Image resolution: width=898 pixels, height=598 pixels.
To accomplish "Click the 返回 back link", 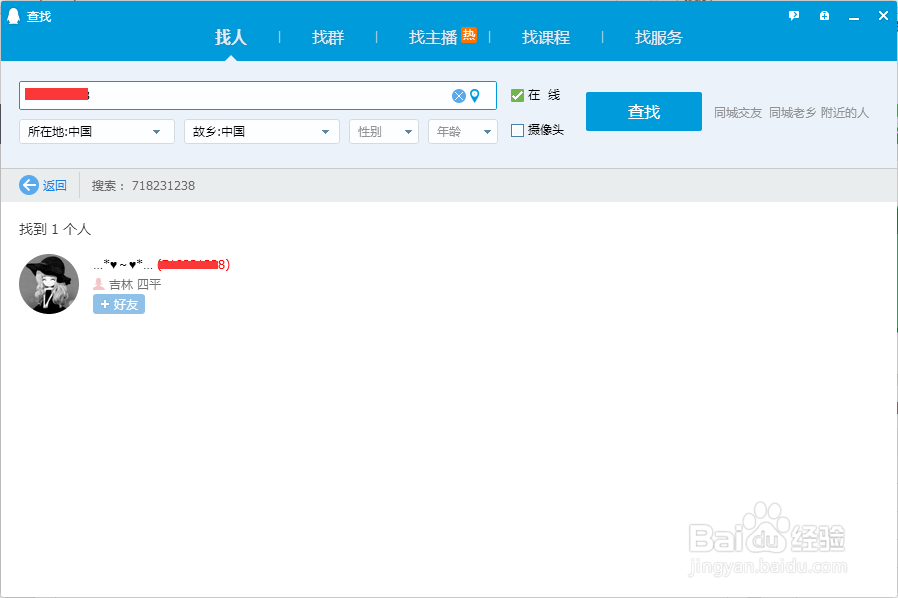I will (x=54, y=185).
